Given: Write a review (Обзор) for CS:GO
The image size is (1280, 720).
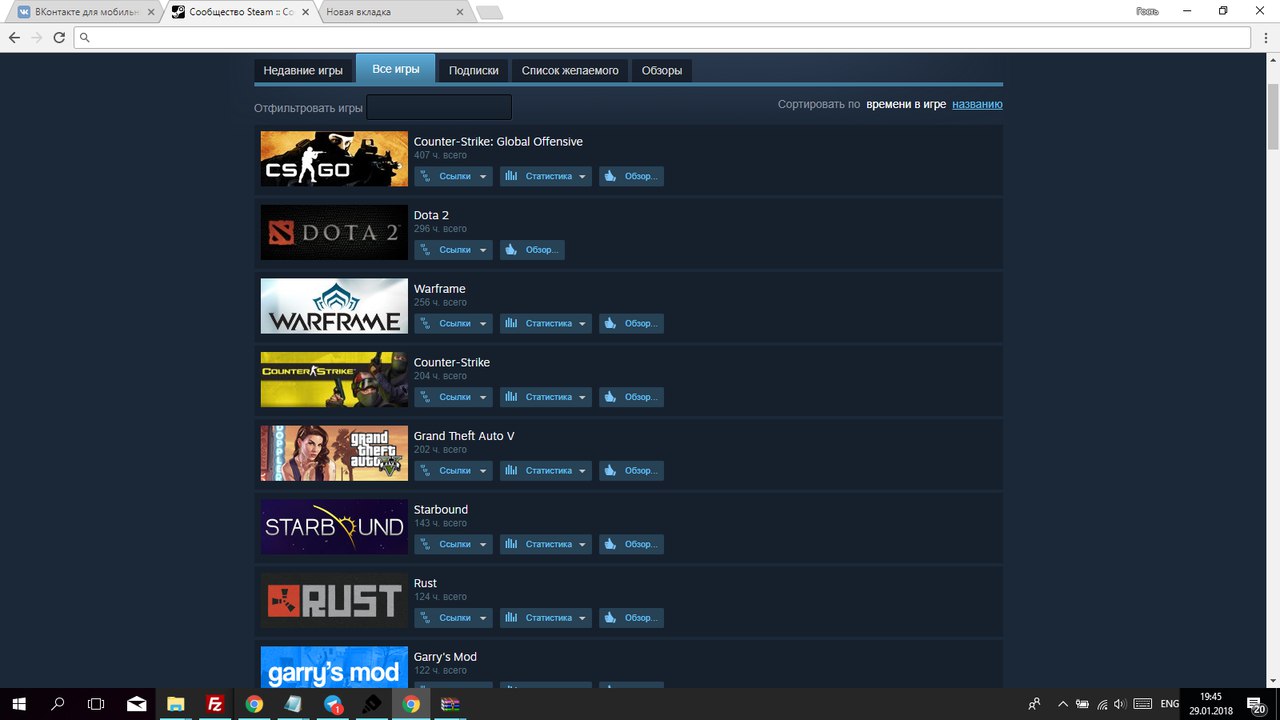Looking at the screenshot, I should point(631,176).
